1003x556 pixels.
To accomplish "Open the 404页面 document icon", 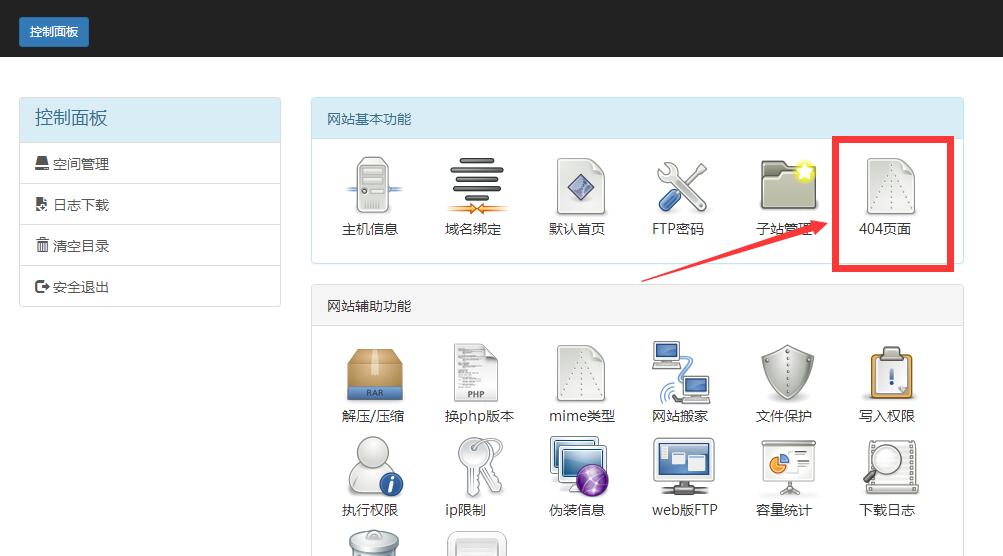I will (890, 186).
